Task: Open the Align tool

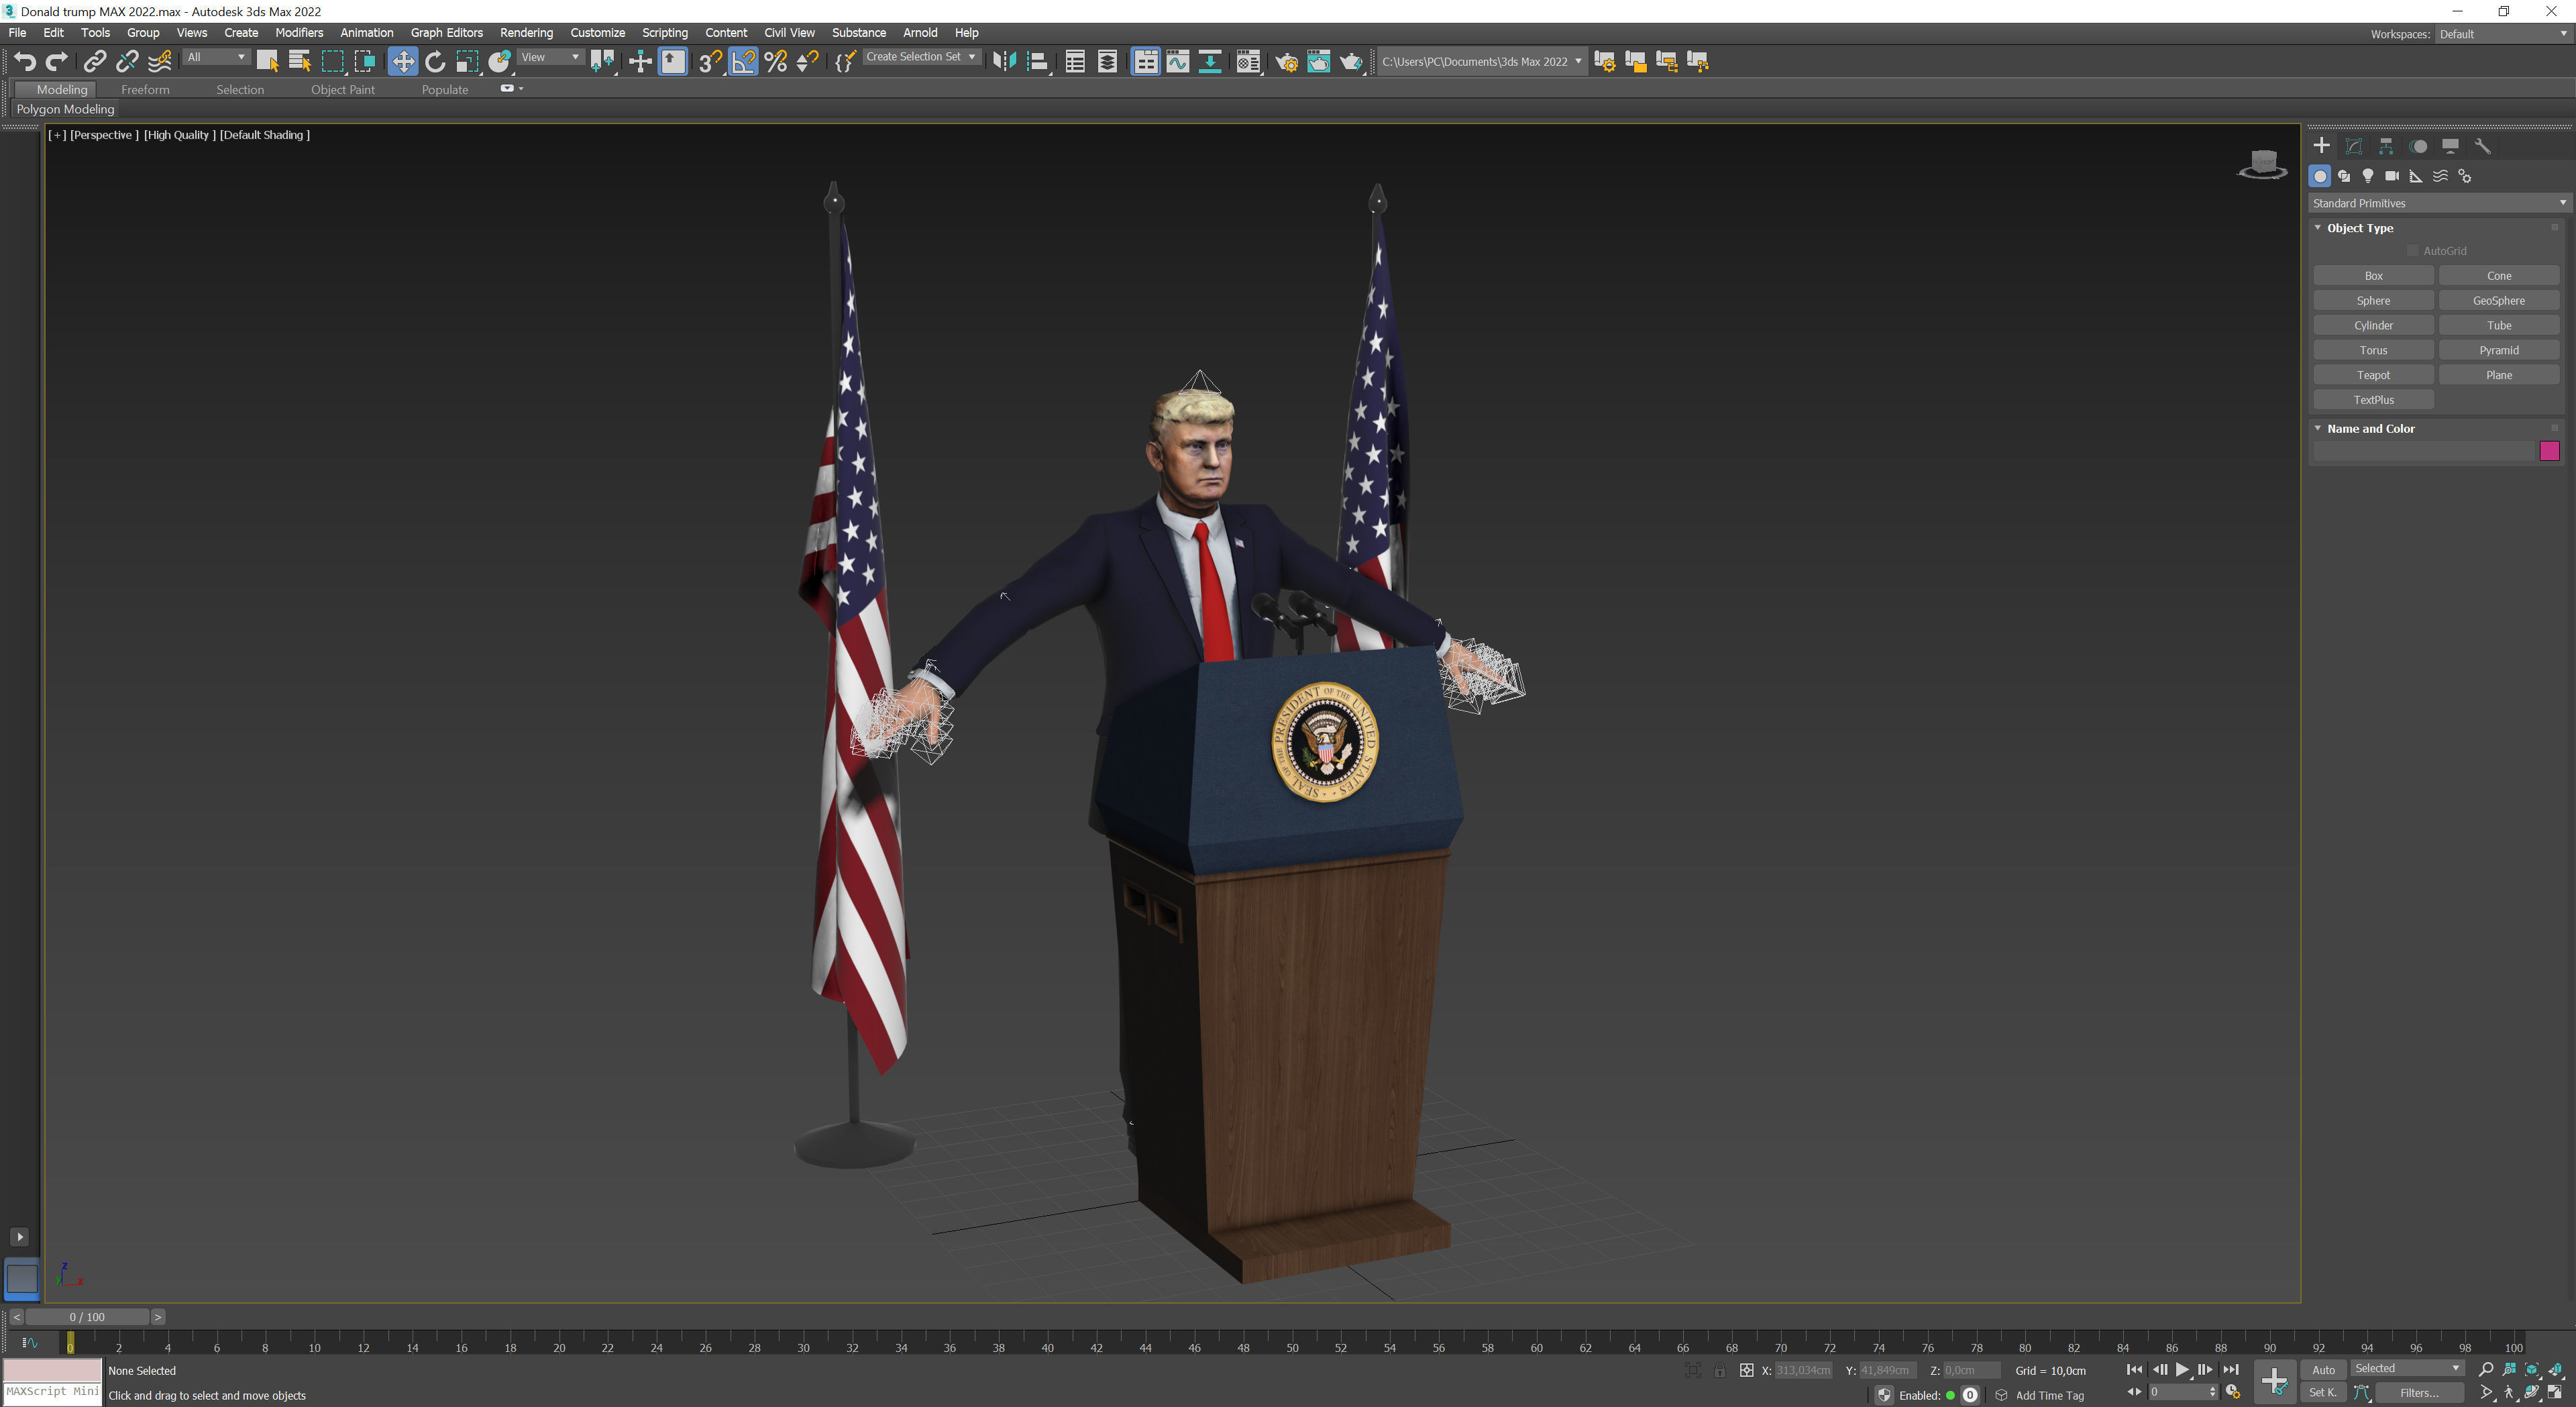Action: [x=1037, y=62]
